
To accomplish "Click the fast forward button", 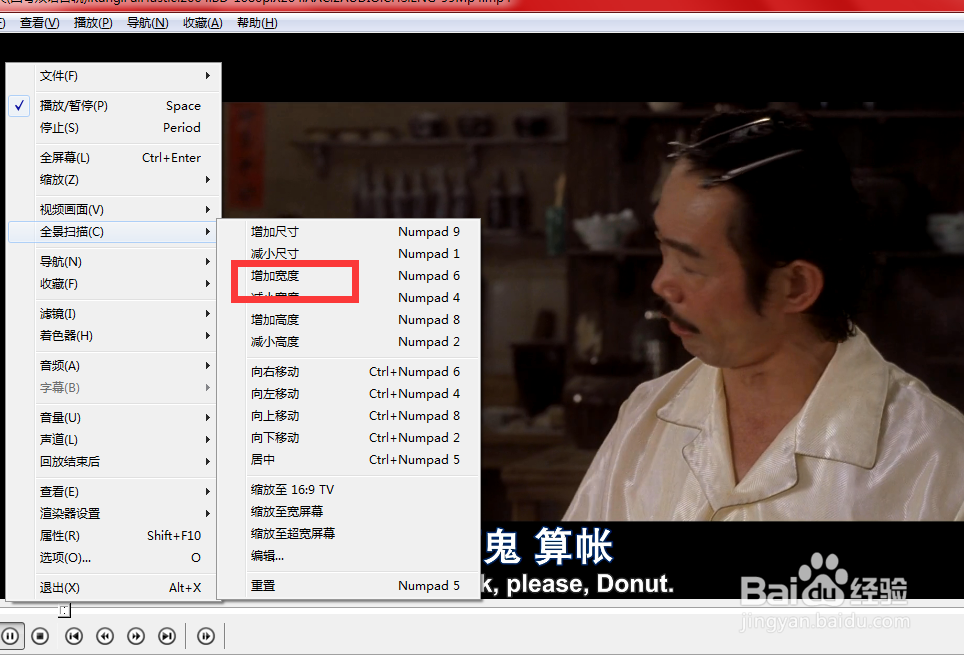I will (136, 636).
